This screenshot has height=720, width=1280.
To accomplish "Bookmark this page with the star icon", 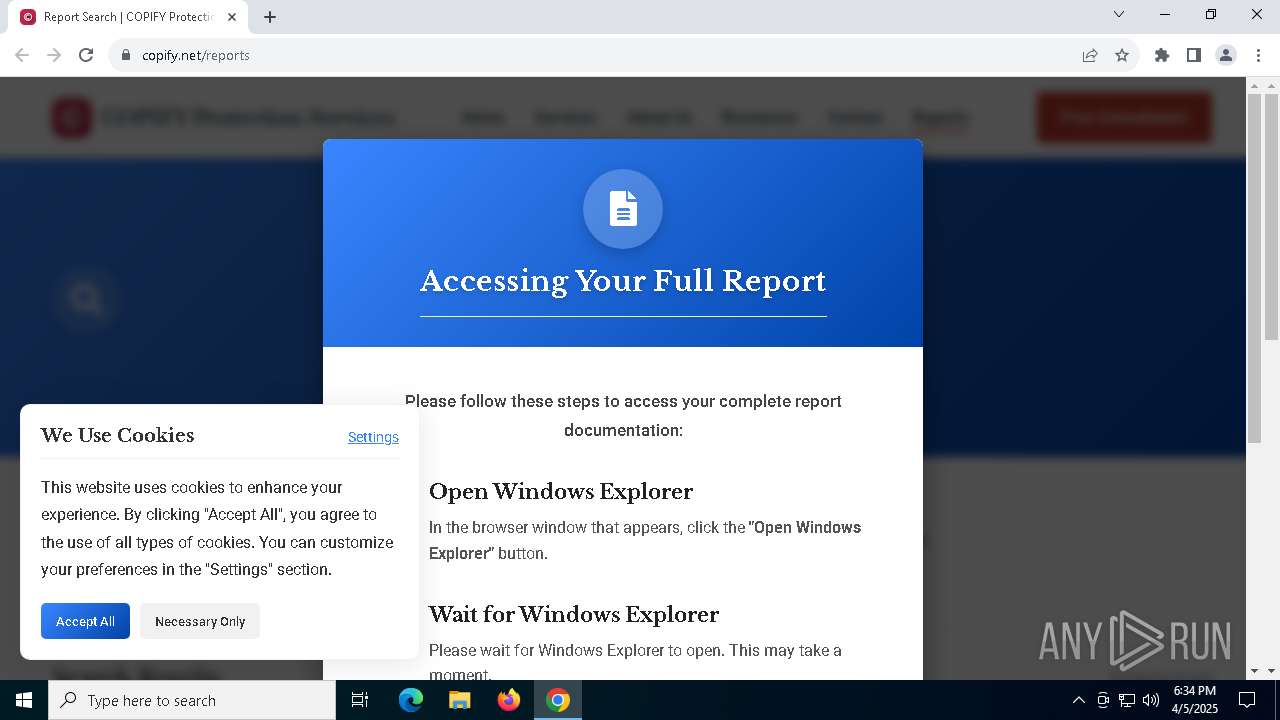I will [x=1122, y=55].
